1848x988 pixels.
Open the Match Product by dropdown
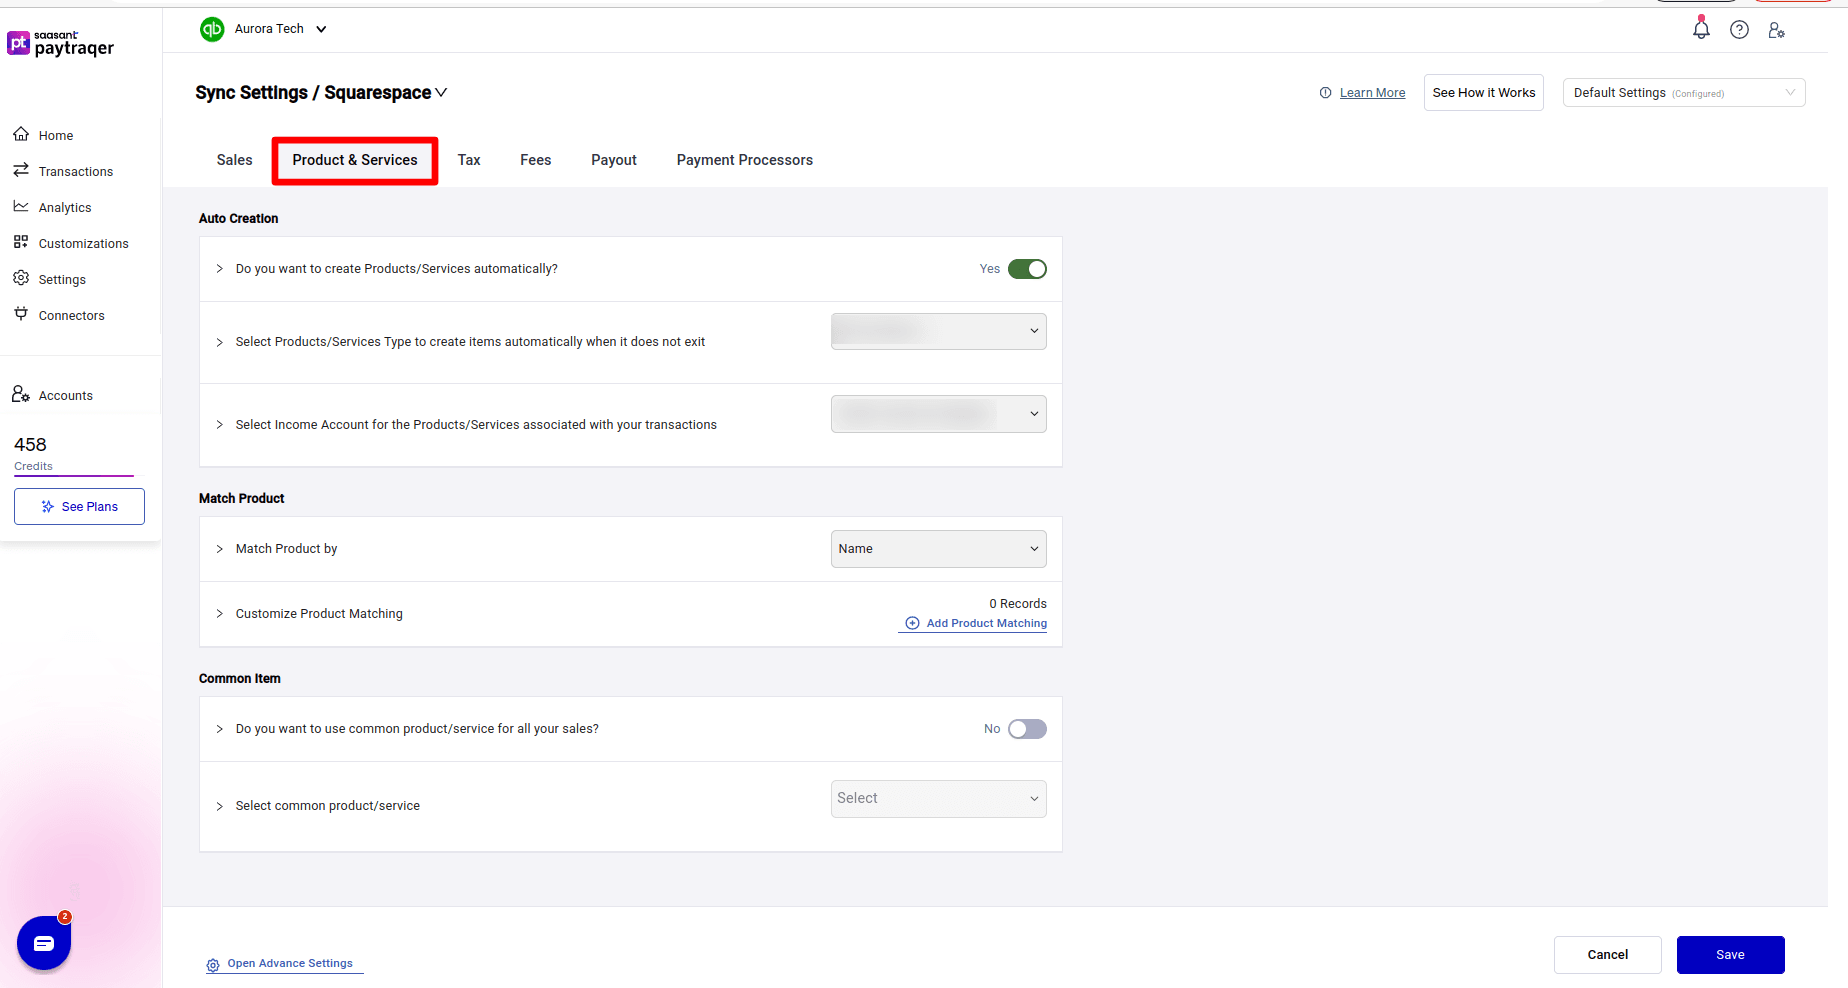pos(938,548)
